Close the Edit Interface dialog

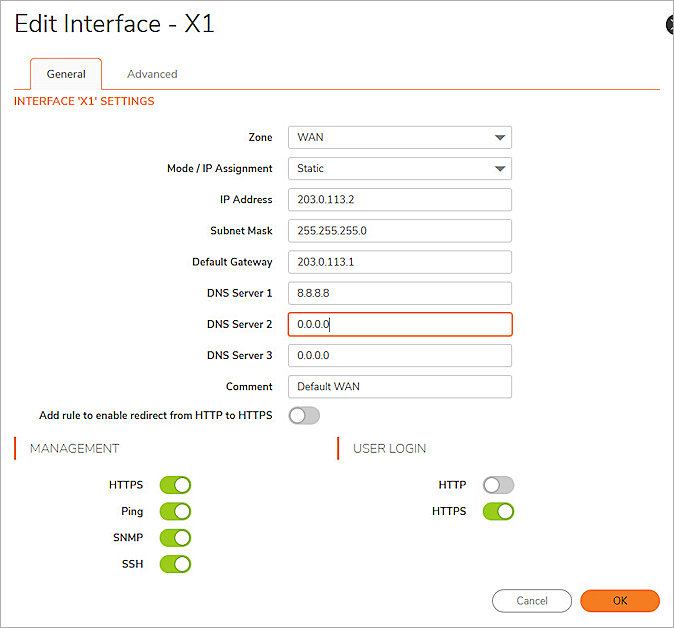point(670,26)
